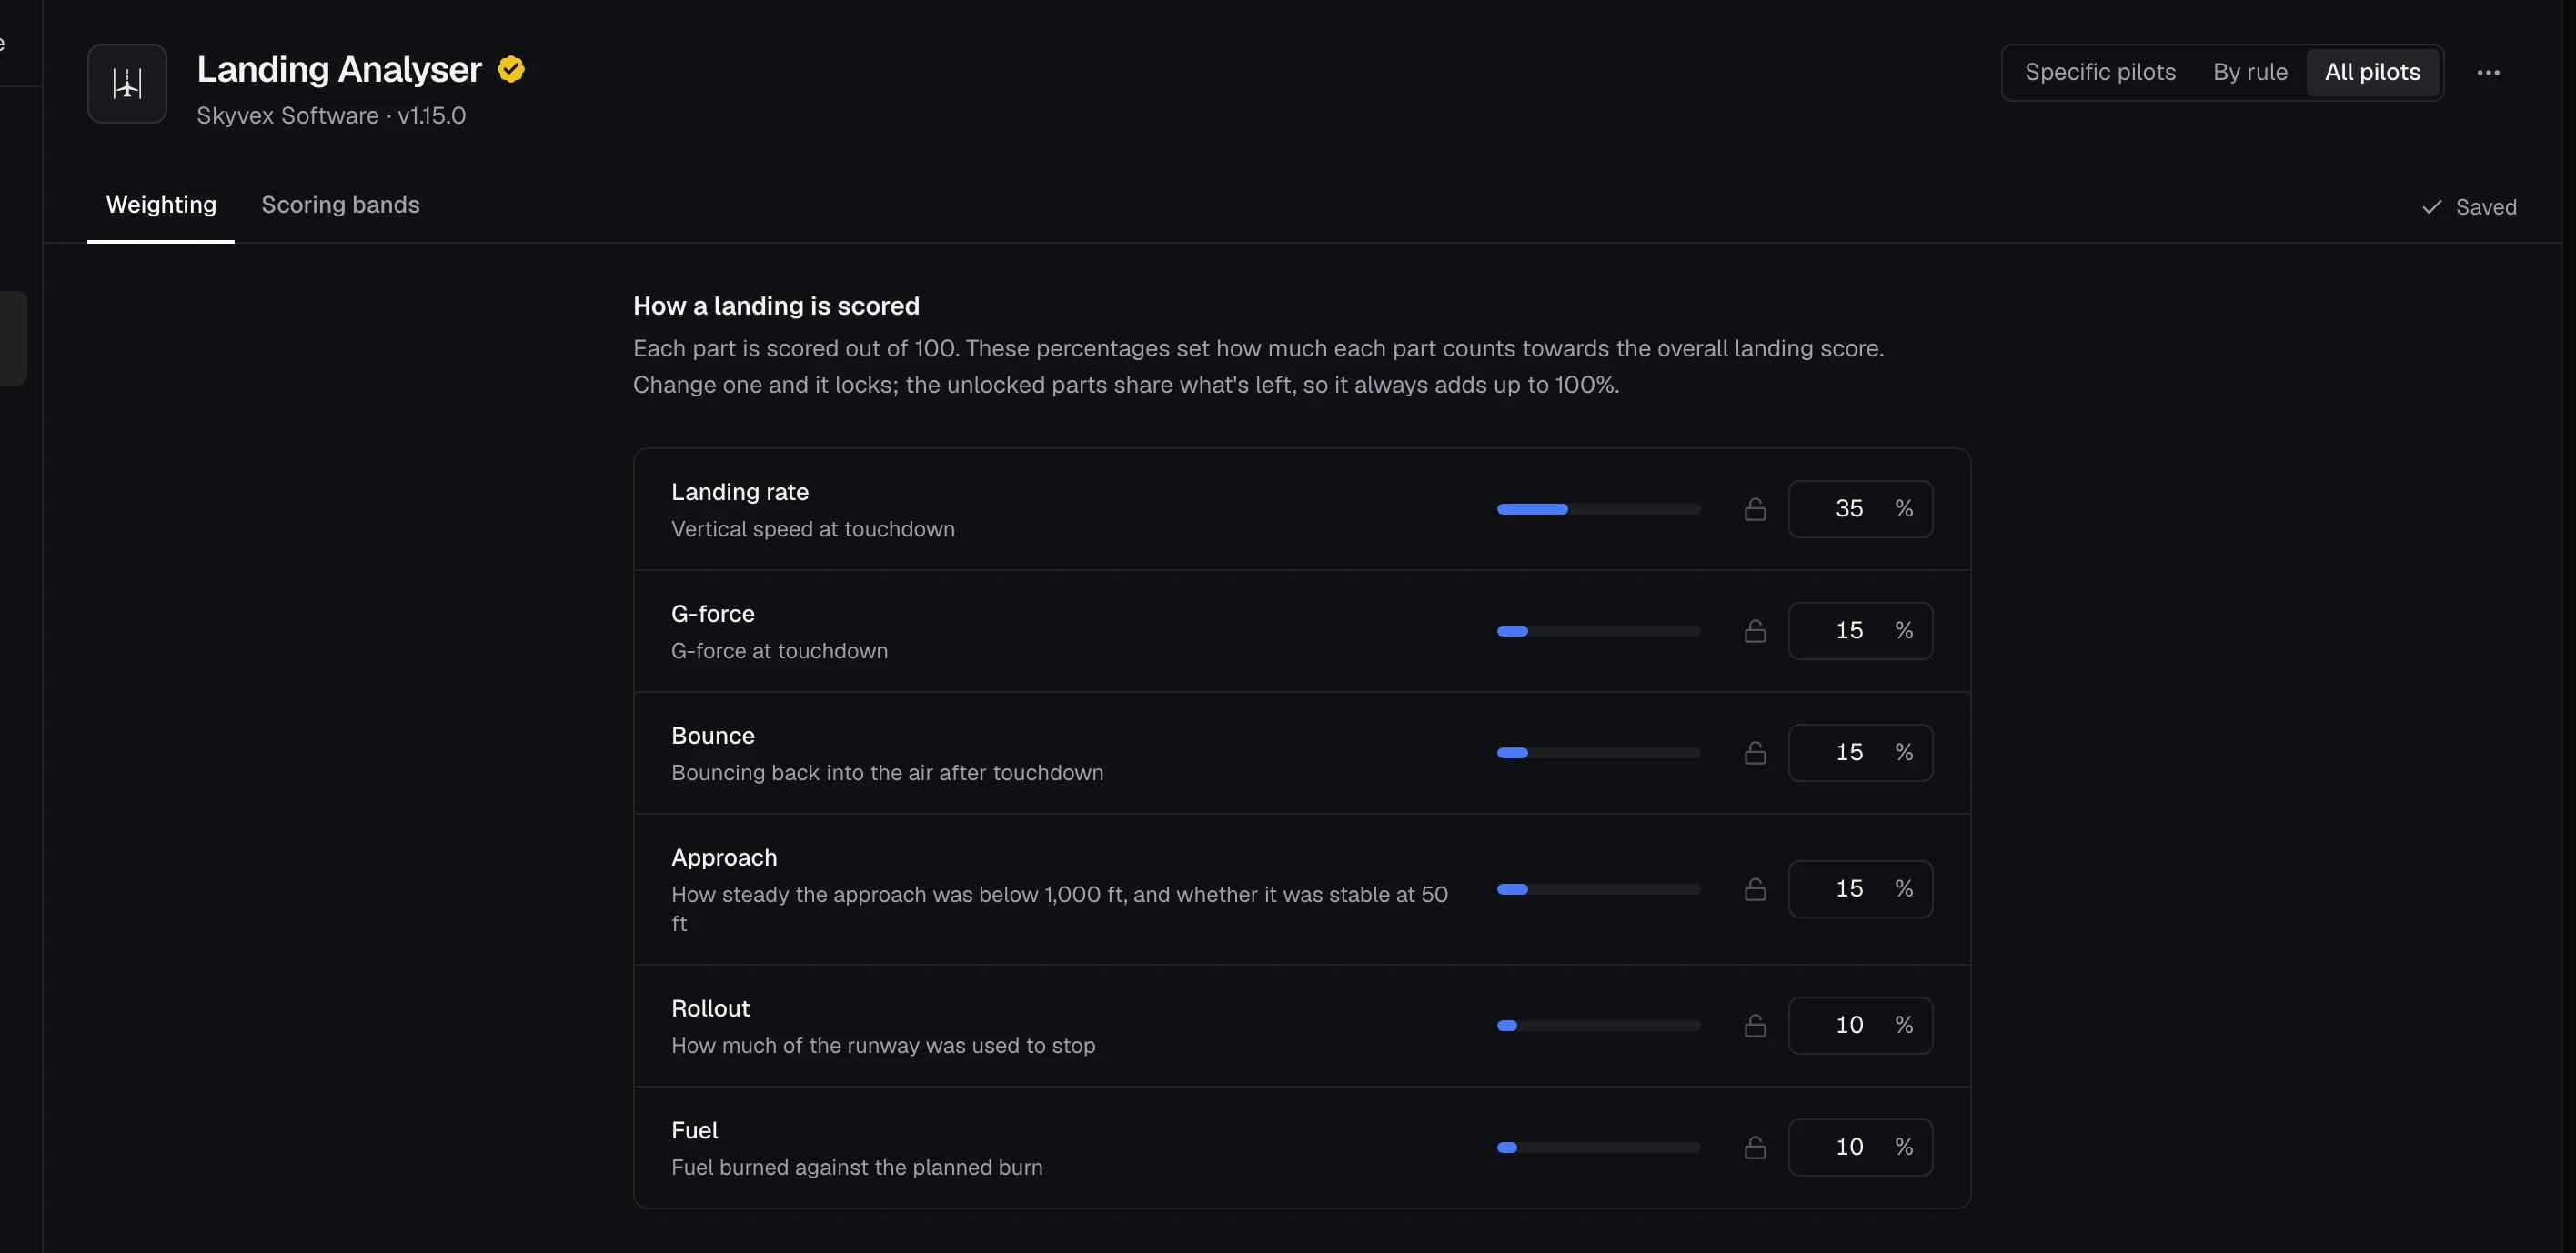Adjust the Approach weight slider
2576x1253 pixels.
click(x=1598, y=889)
